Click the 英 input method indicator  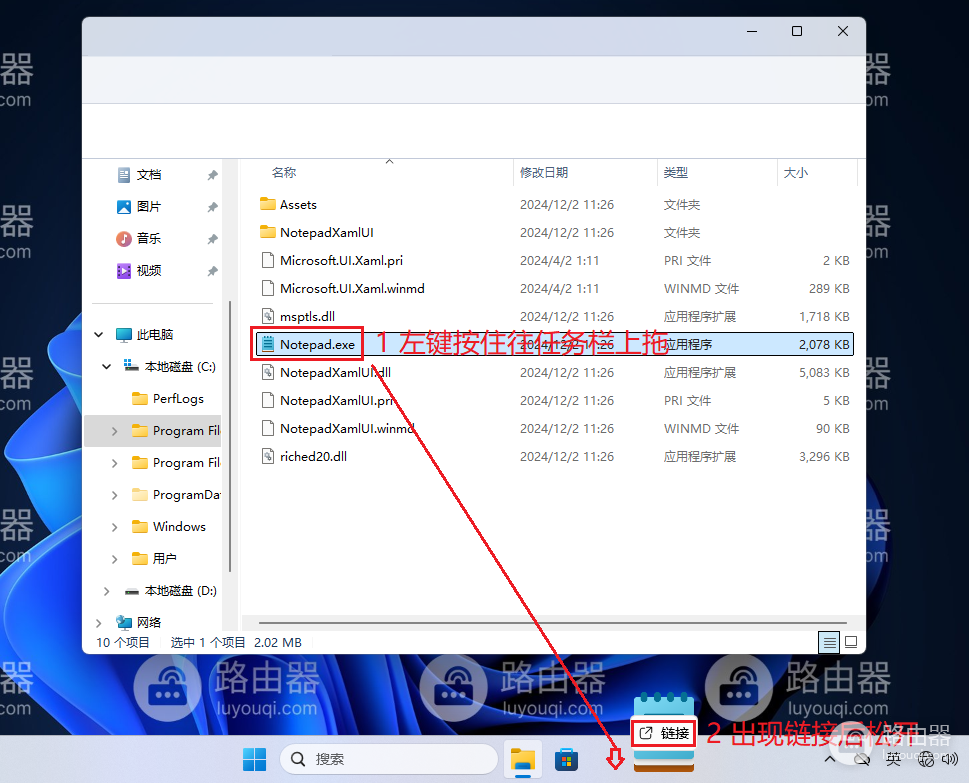(893, 759)
